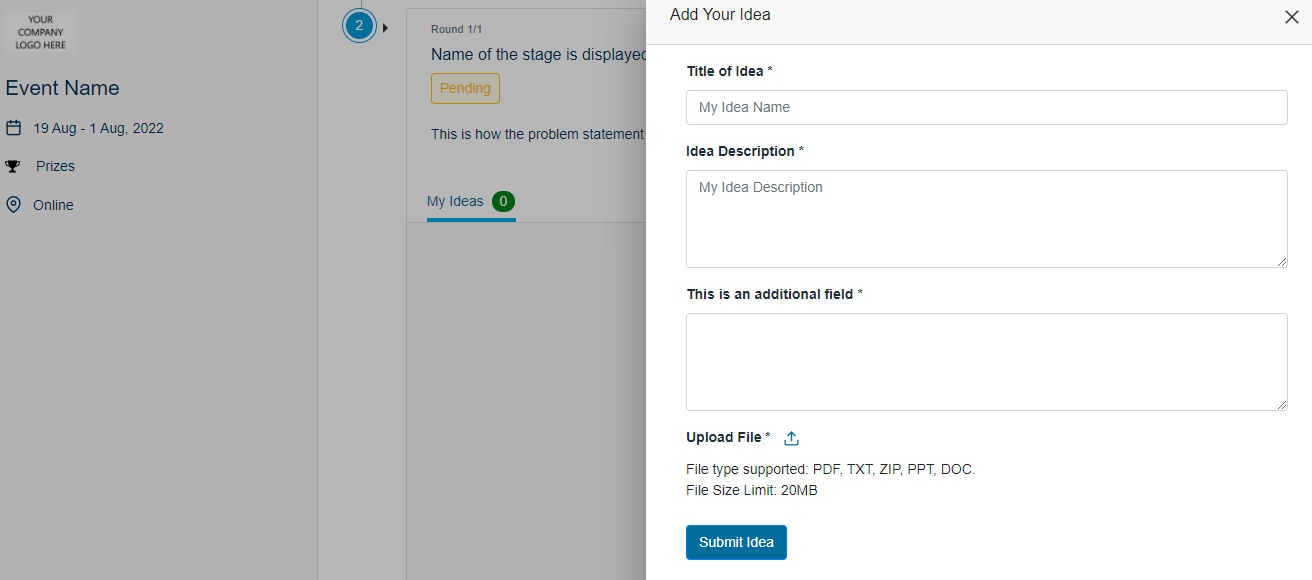
Task: Click into the Idea Description text area
Action: pyautogui.click(x=987, y=219)
